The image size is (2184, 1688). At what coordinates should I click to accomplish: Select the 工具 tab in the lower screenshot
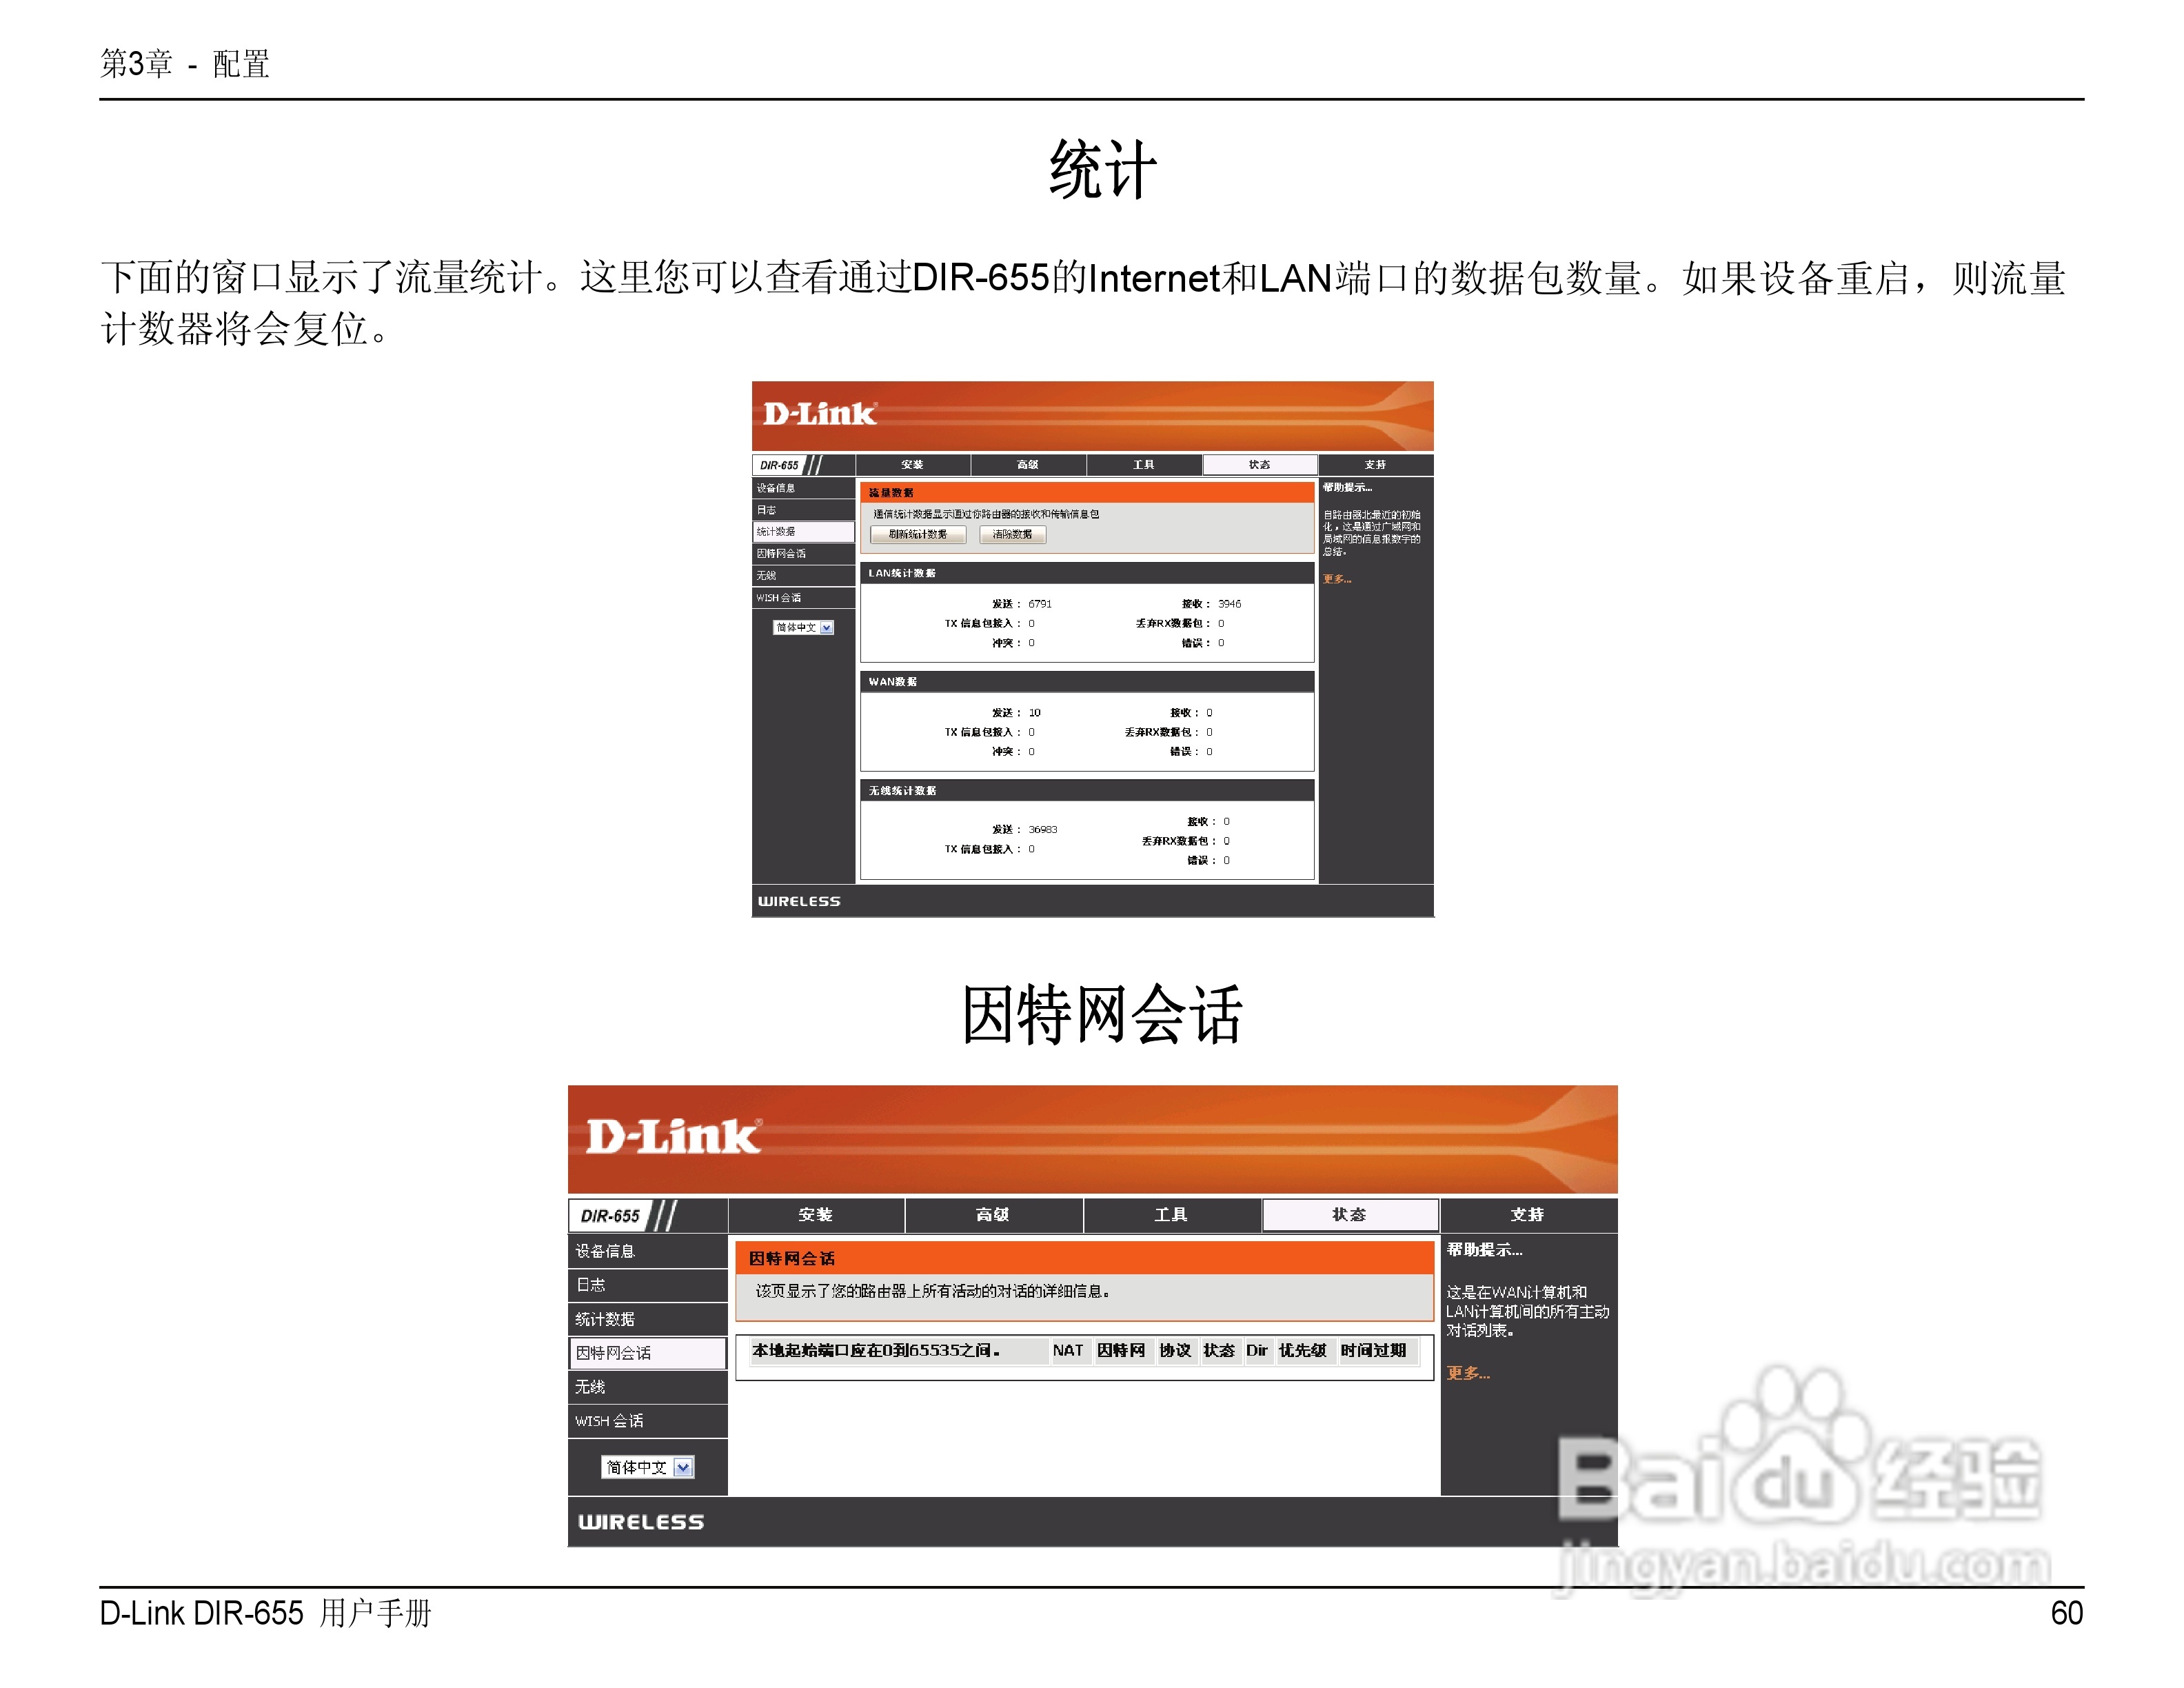1170,1214
